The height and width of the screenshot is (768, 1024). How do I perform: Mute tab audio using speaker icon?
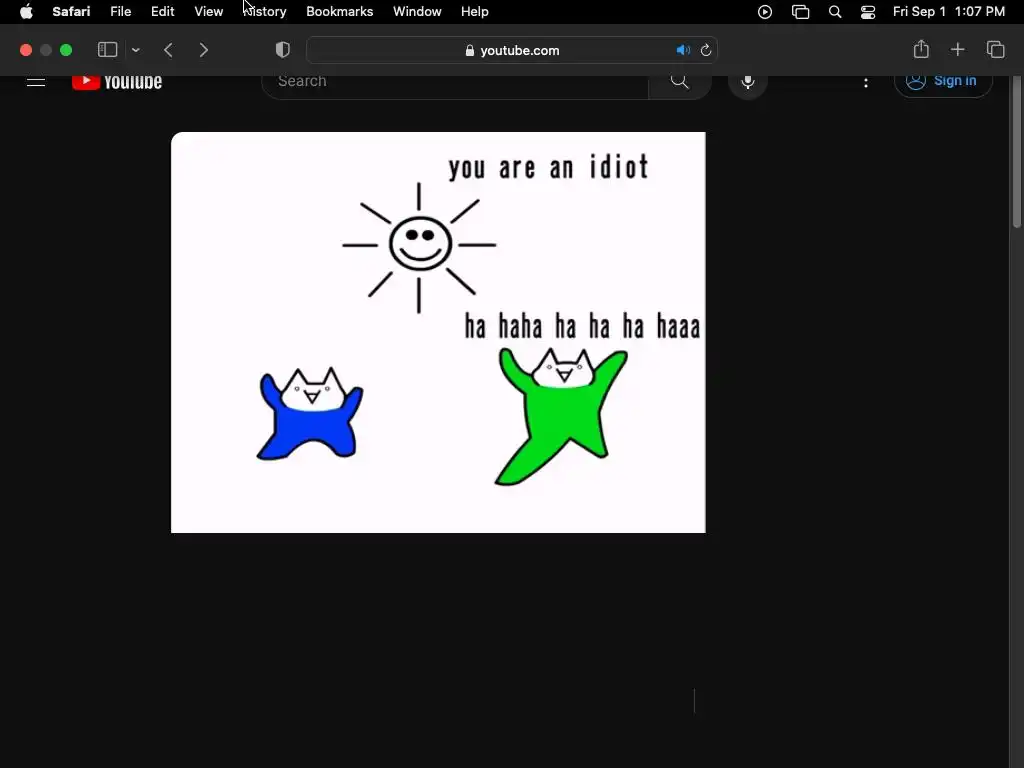(x=683, y=50)
